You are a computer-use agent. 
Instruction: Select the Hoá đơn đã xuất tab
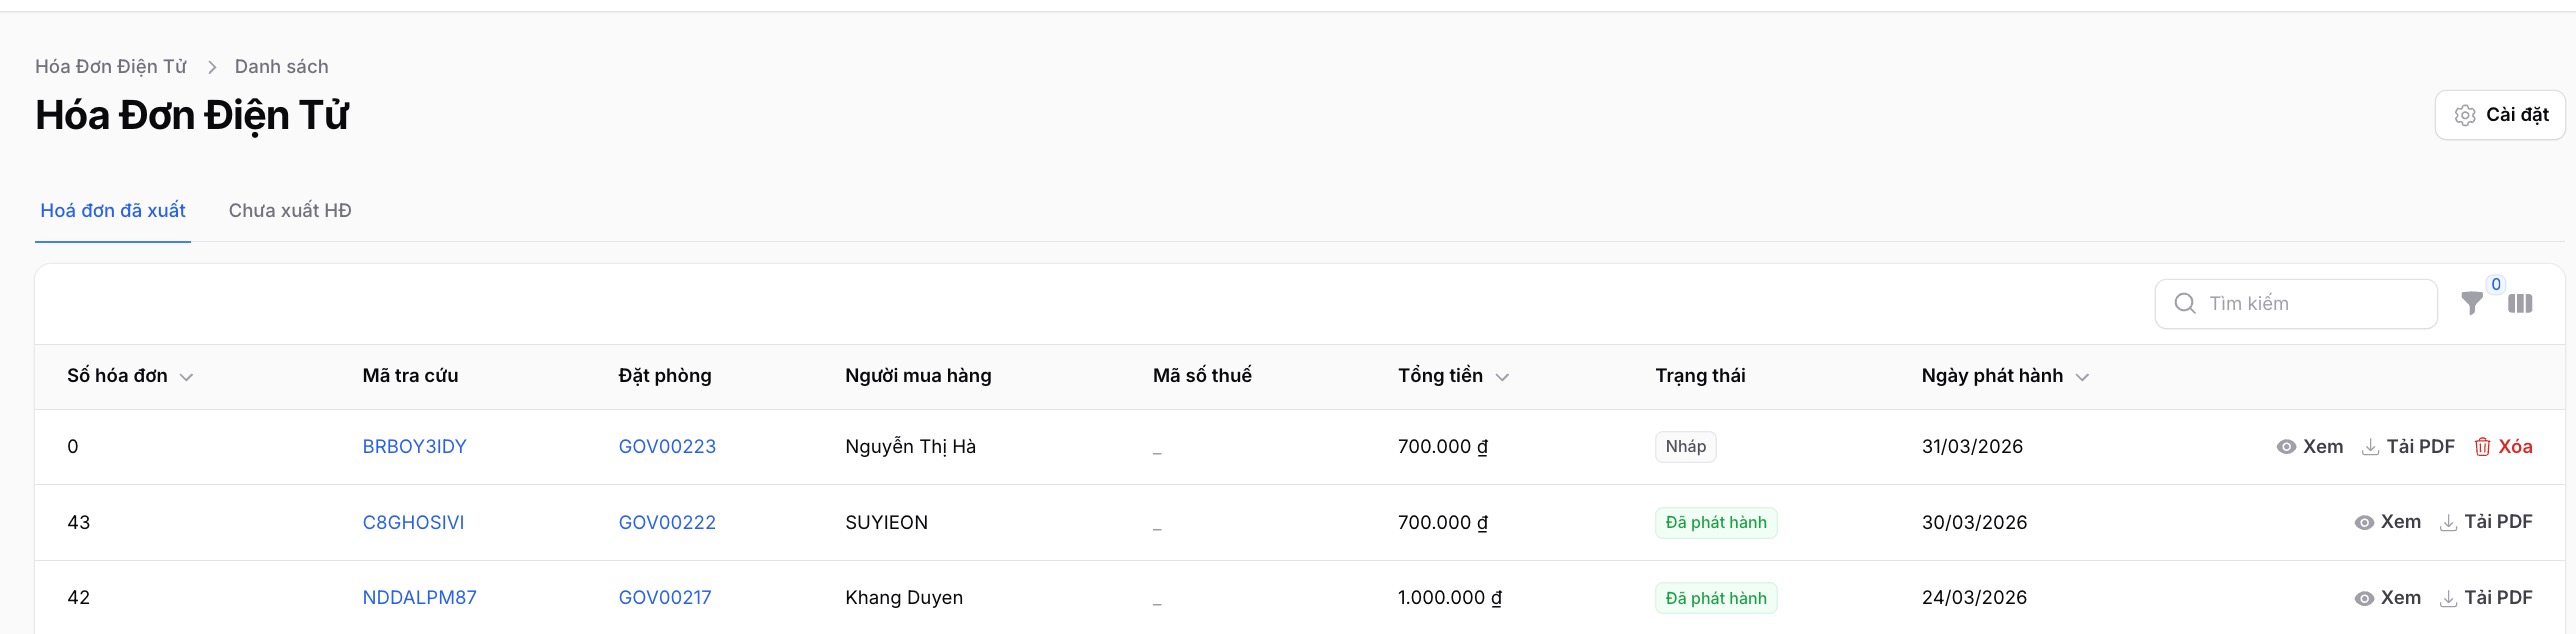point(113,211)
